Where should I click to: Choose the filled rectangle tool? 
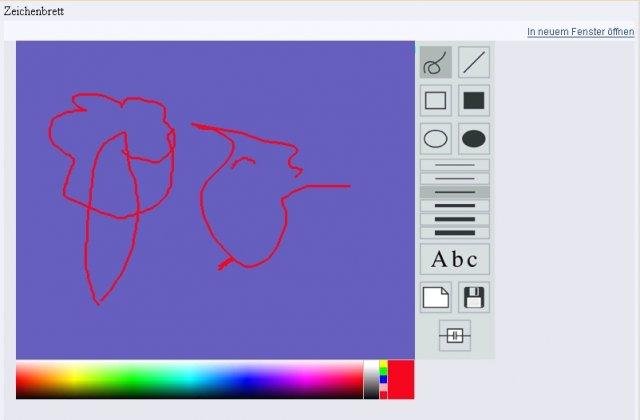tap(474, 100)
